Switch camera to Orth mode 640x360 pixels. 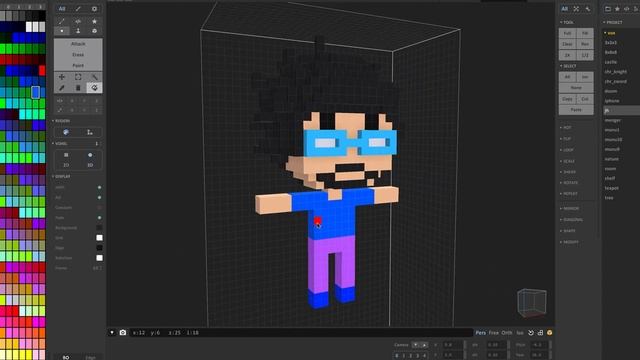pos(507,333)
